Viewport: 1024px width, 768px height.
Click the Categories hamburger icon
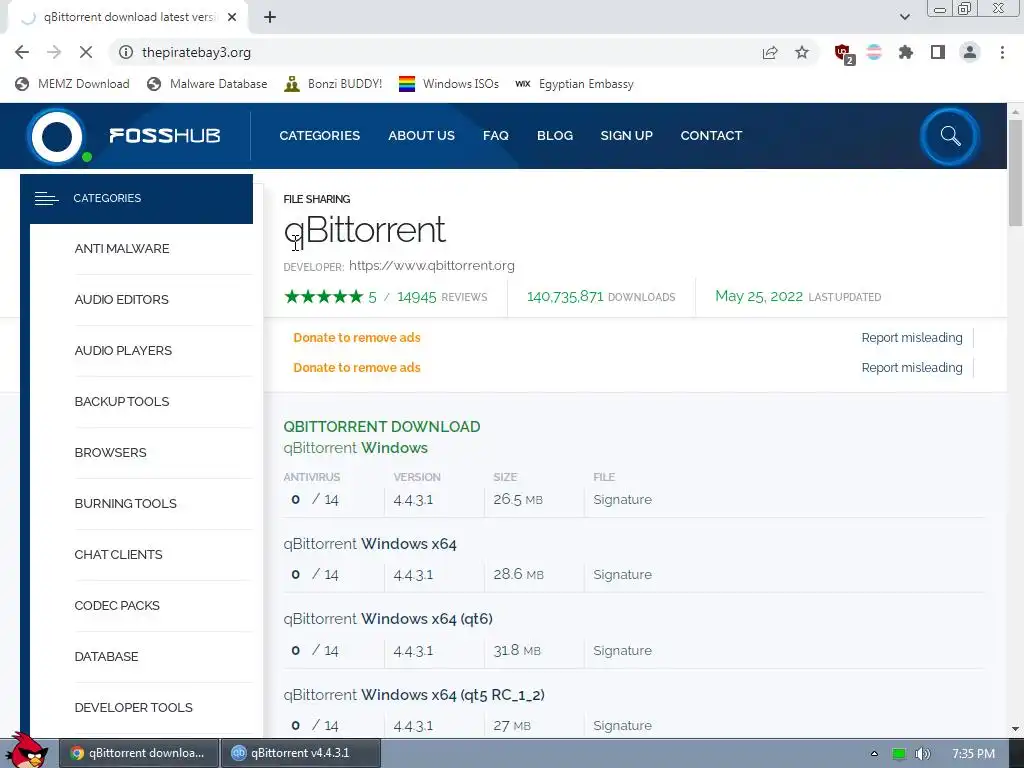pos(46,198)
